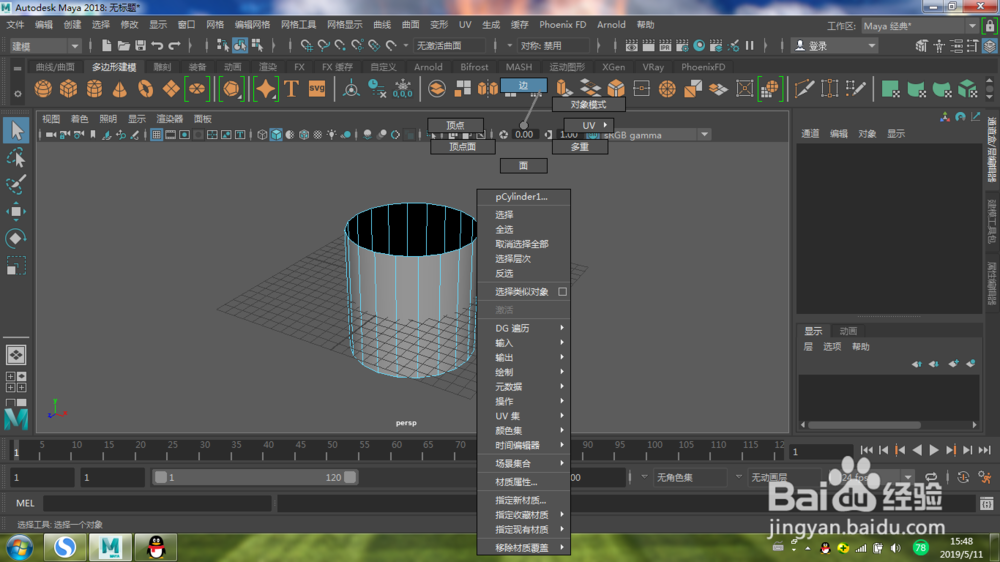
Task: Open QQ penguin from the taskbar
Action: click(x=156, y=547)
